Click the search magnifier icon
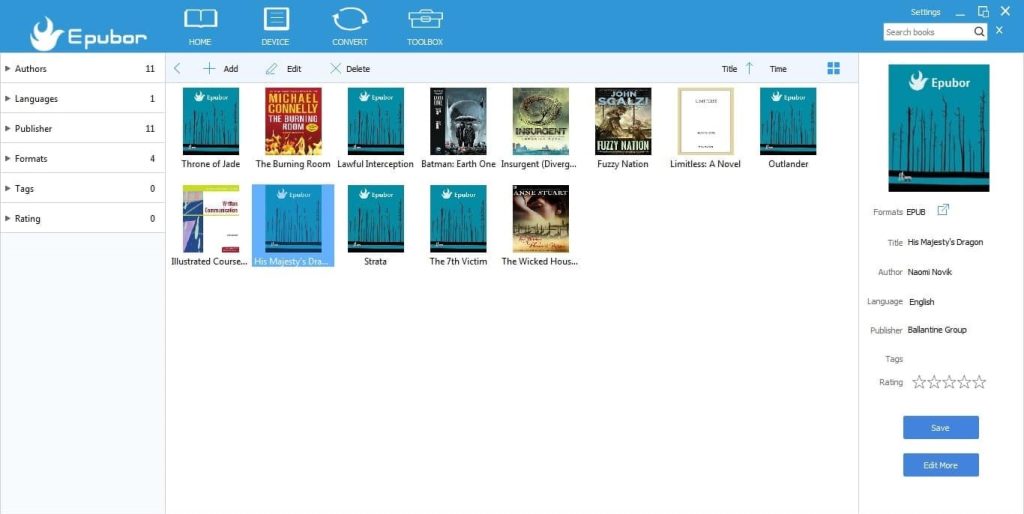 (979, 31)
